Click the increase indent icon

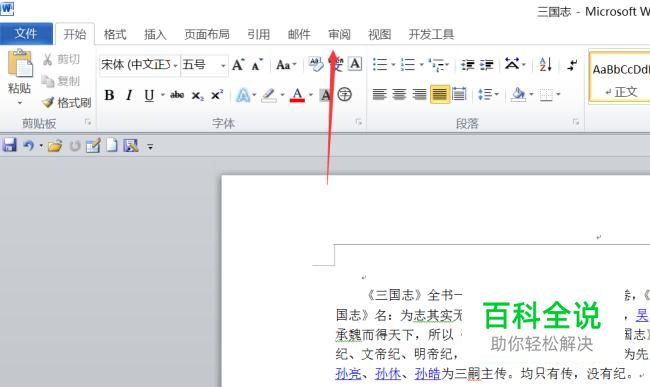[x=487, y=65]
